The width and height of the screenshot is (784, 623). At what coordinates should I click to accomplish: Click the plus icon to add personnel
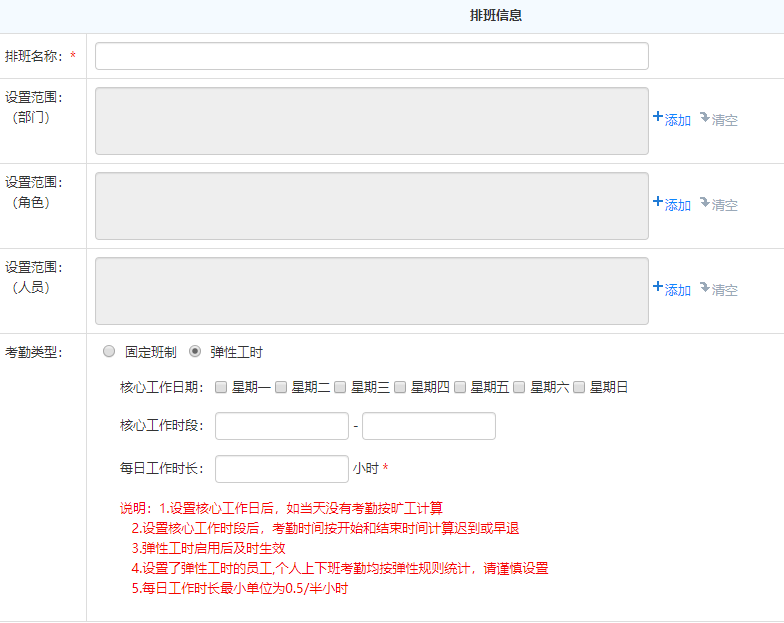(x=658, y=287)
